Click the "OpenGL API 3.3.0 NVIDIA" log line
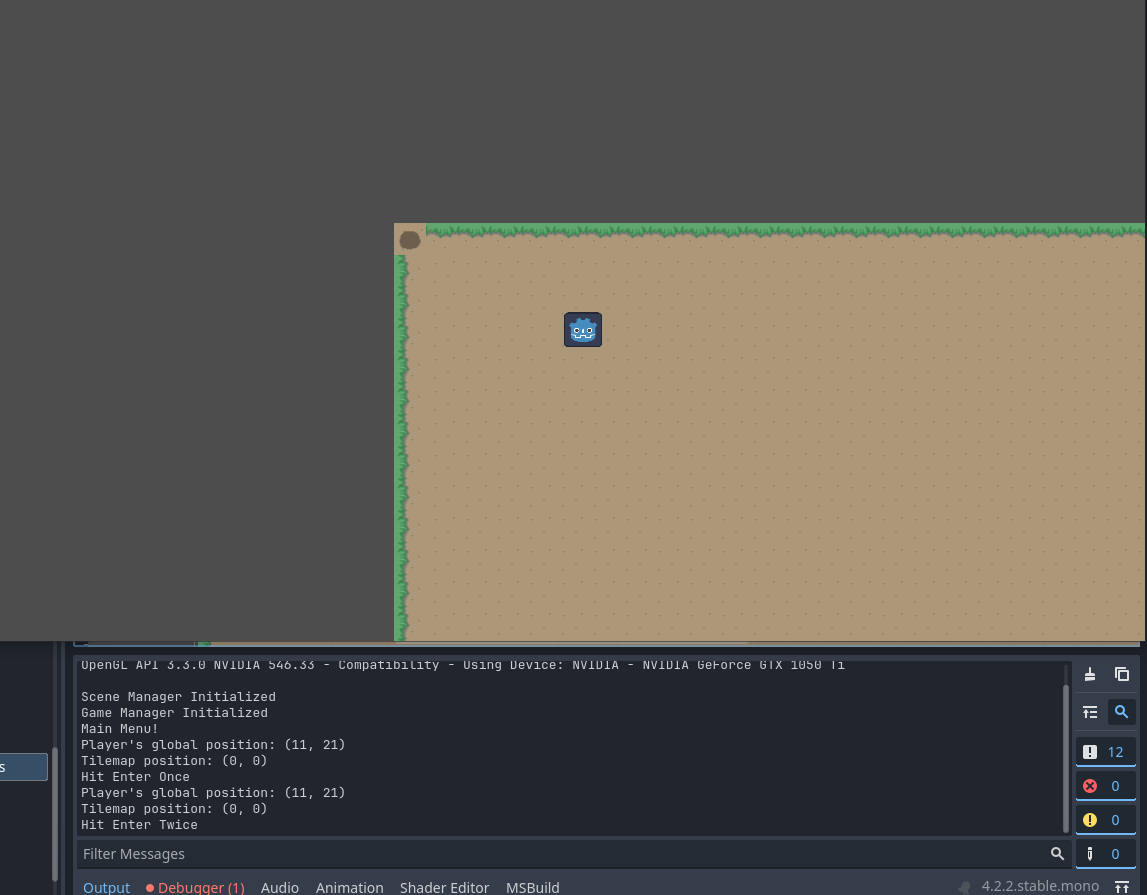 [463, 665]
